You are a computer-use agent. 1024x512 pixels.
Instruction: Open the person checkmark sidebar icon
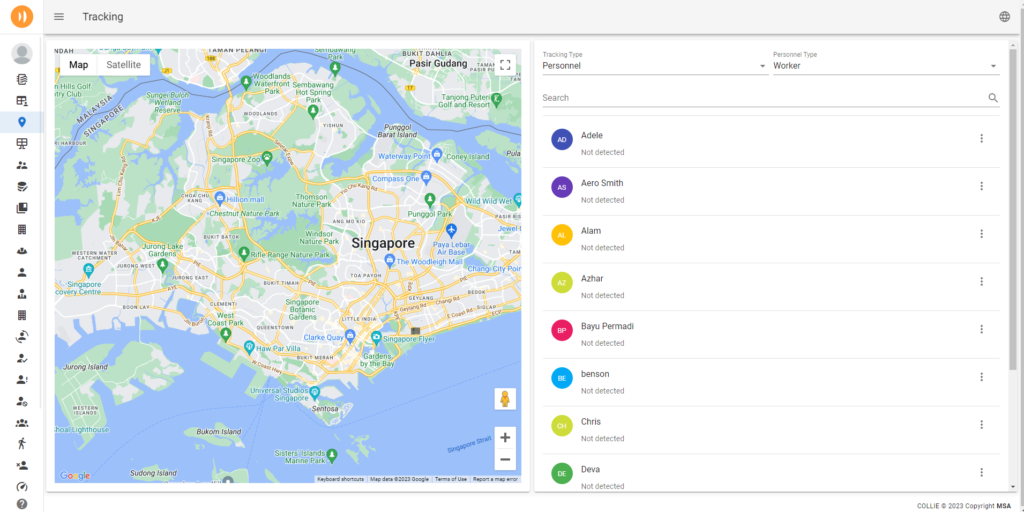(x=22, y=358)
